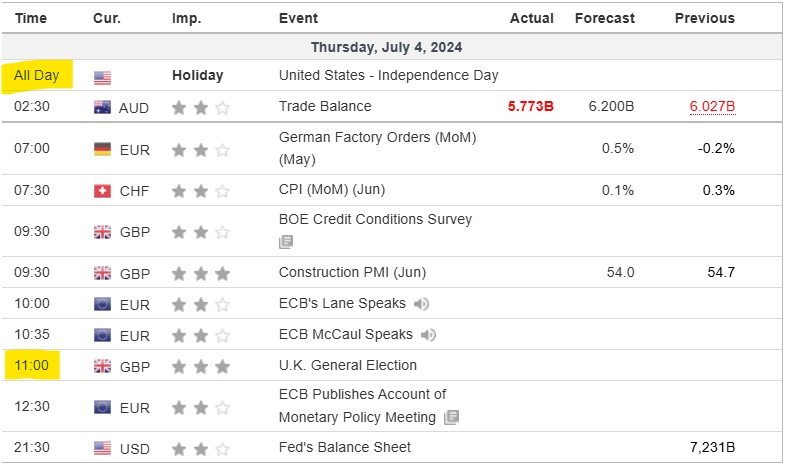Click the highlighted 11:00 time cell

31,365
